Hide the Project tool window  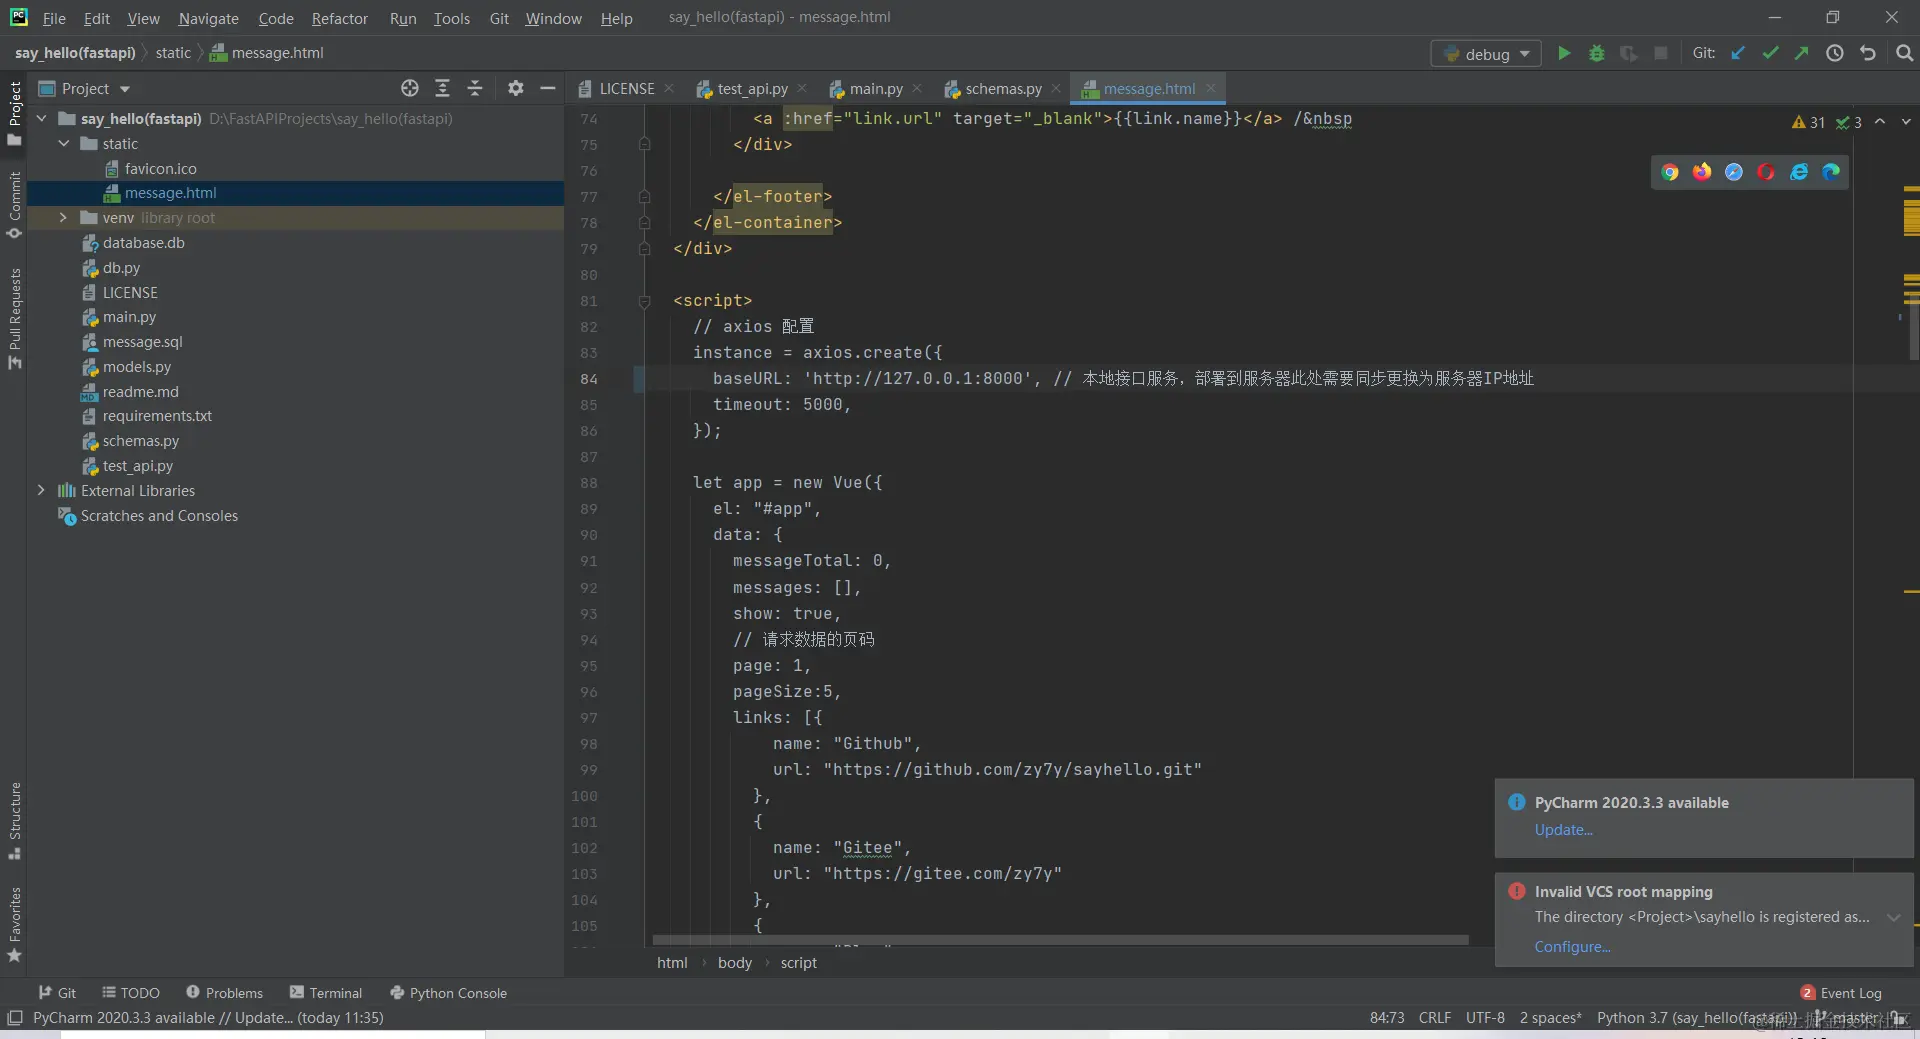pyautogui.click(x=547, y=88)
